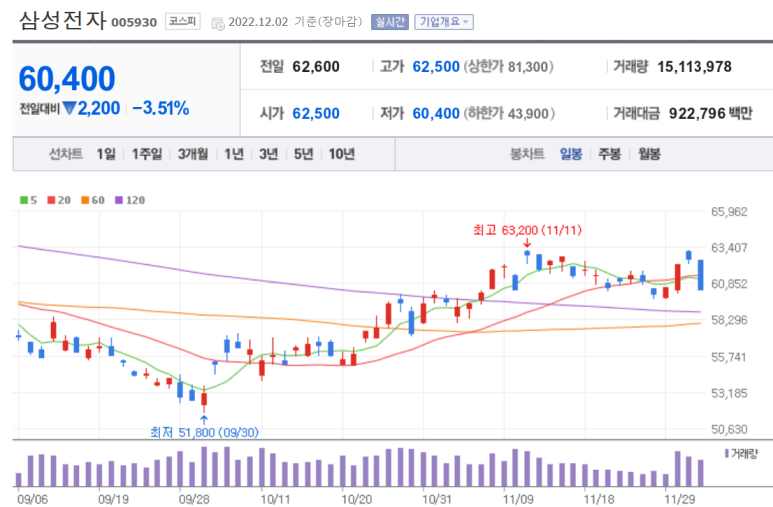Screen dimensions: 773x507
Task: Select the 10년 line chart tab
Action: pyautogui.click(x=342, y=154)
